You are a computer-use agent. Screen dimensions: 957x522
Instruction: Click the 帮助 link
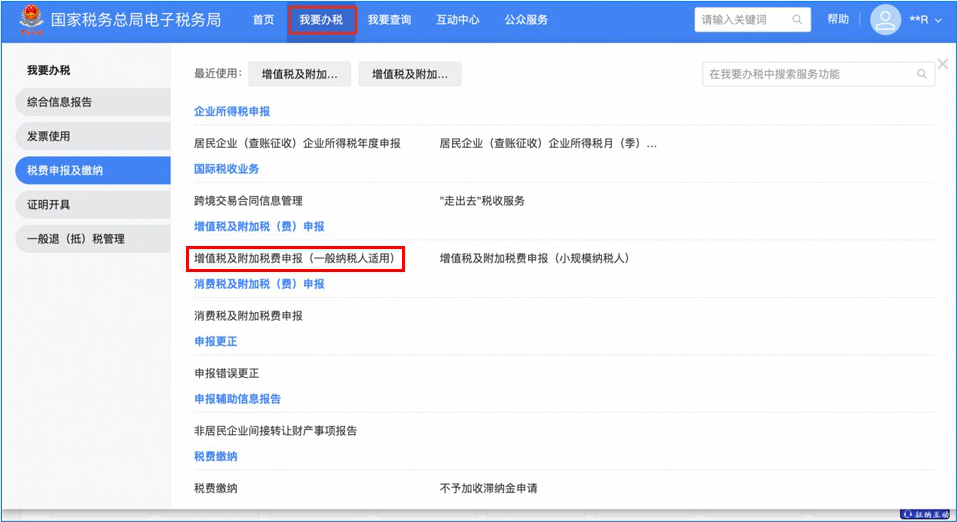838,20
